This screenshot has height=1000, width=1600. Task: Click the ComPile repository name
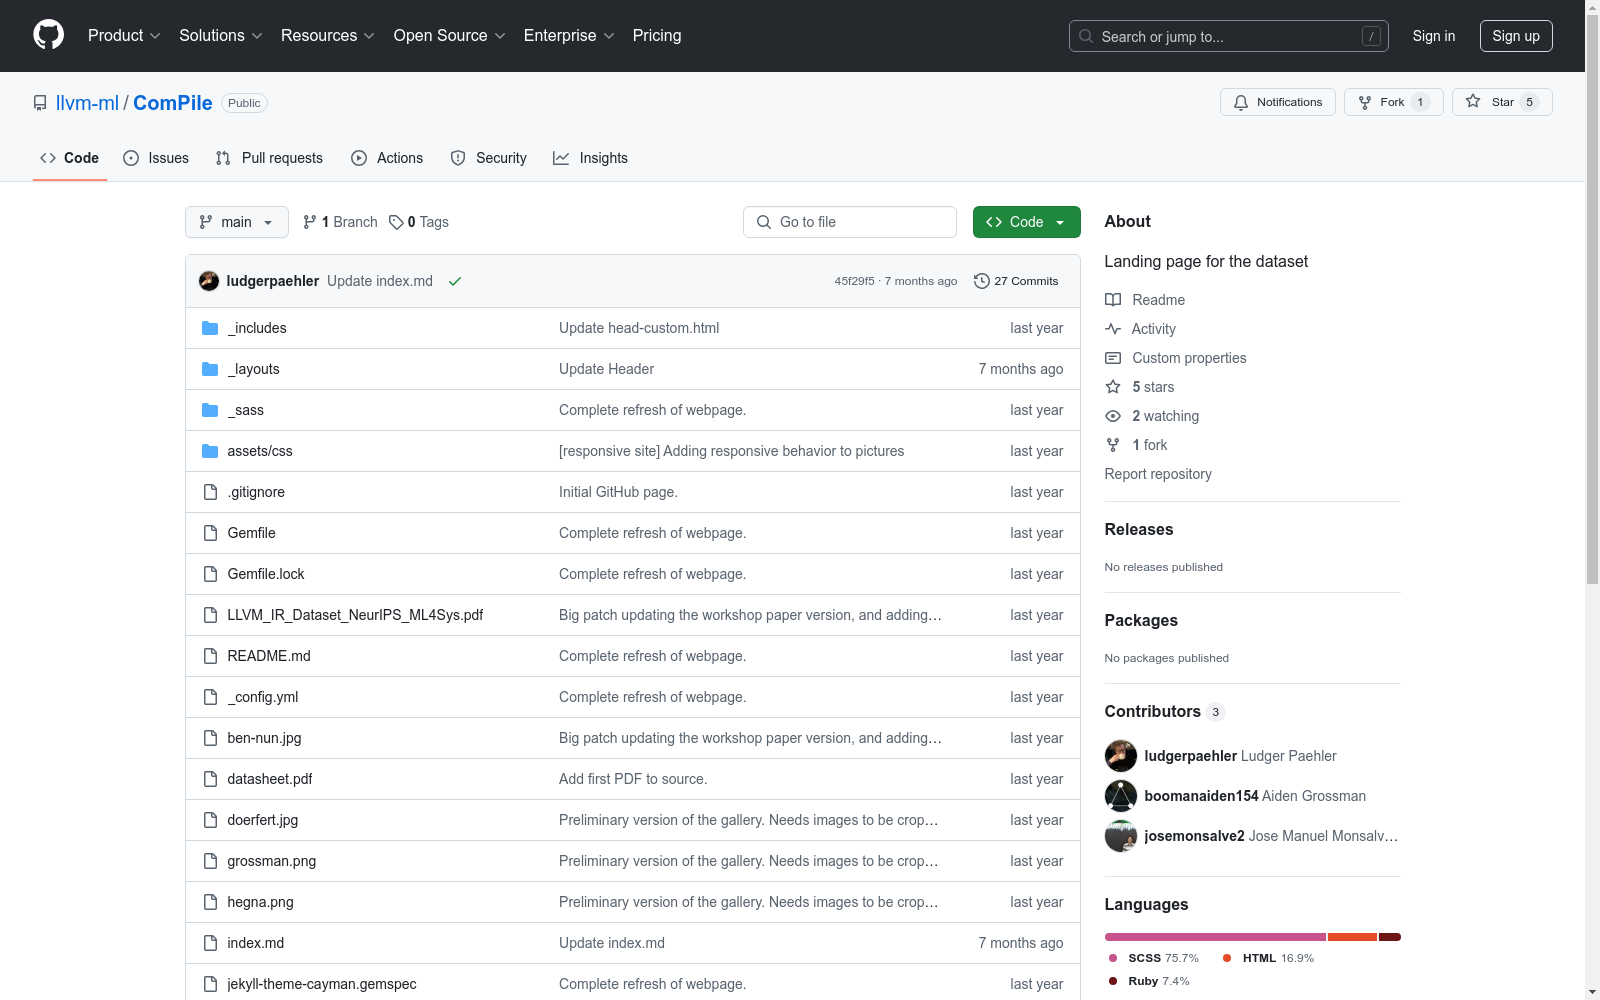pos(173,103)
